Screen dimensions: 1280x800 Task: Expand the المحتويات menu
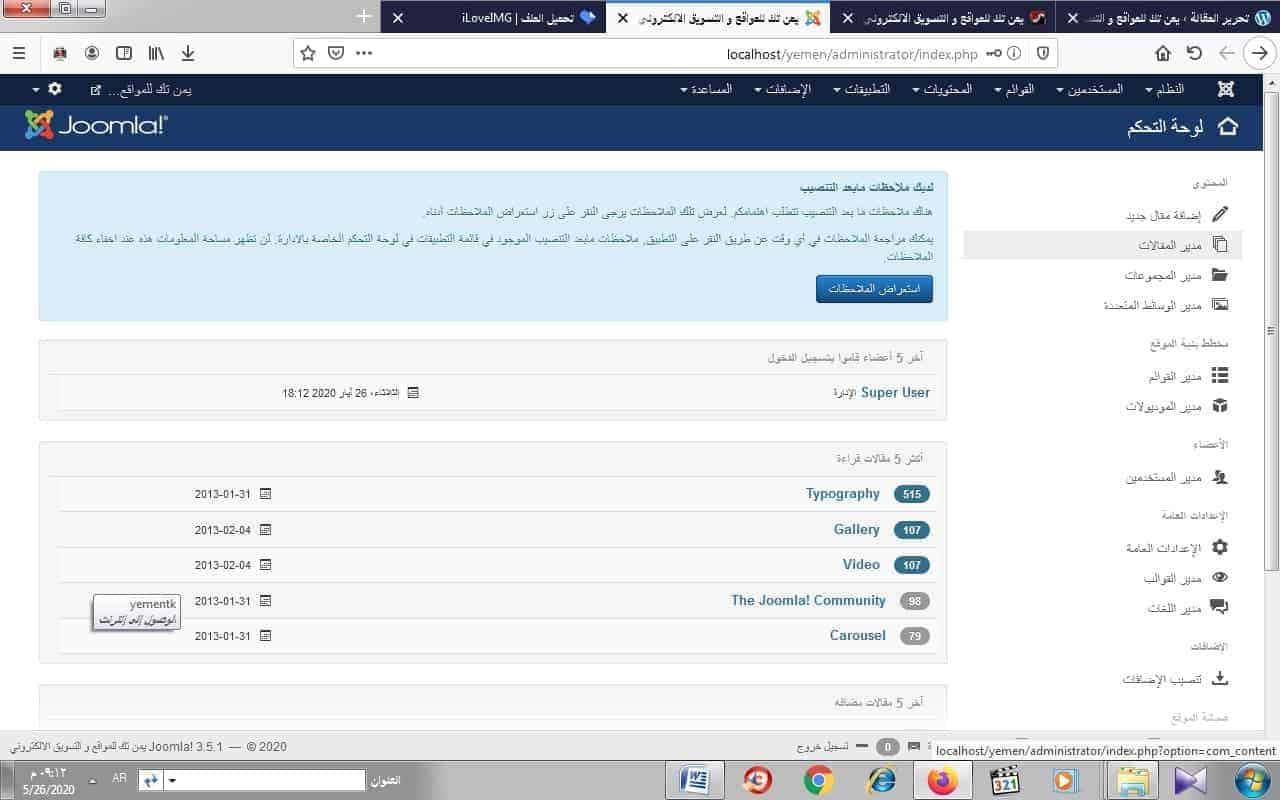tap(942, 89)
